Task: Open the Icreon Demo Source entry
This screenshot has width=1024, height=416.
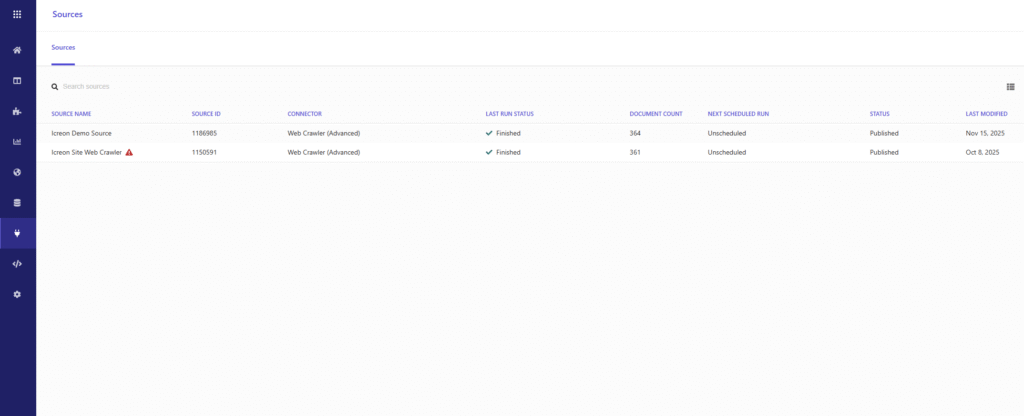Action: [x=82, y=133]
